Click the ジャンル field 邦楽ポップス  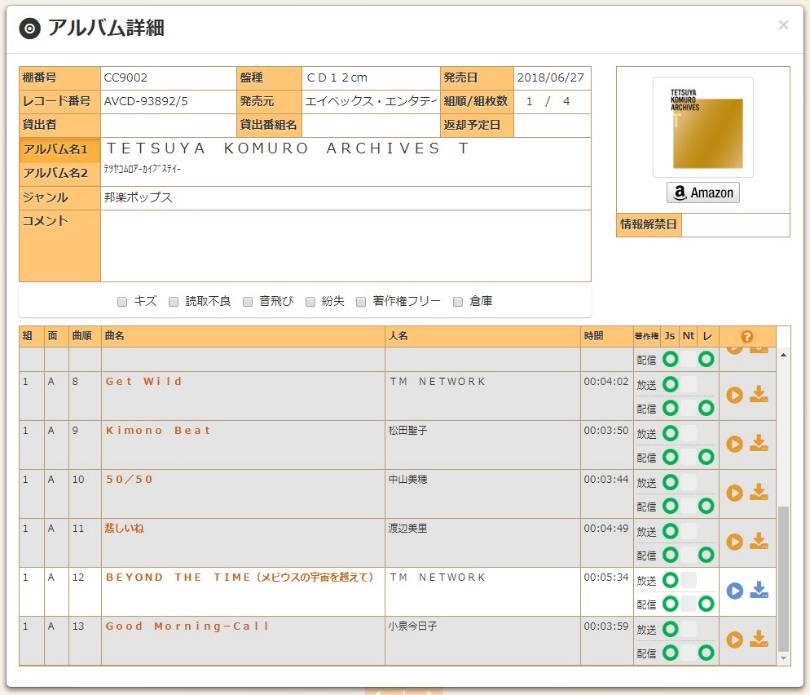346,197
